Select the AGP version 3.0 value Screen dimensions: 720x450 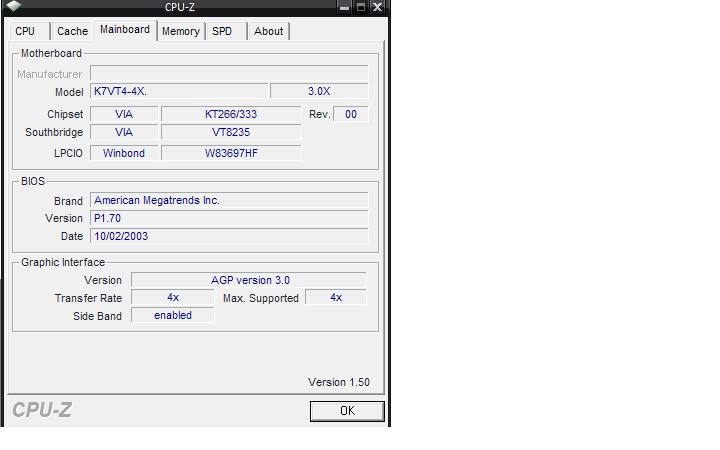(x=249, y=280)
